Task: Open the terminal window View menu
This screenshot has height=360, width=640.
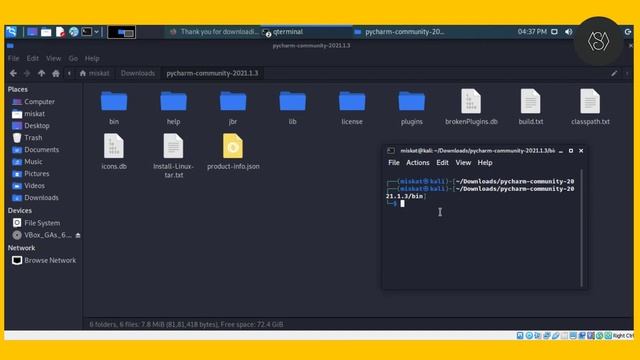Action: click(463, 162)
